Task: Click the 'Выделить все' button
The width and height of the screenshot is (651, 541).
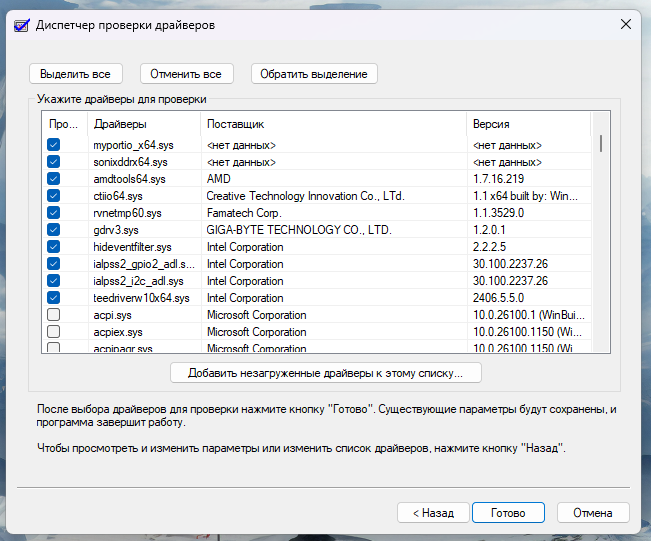Action: (x=76, y=74)
